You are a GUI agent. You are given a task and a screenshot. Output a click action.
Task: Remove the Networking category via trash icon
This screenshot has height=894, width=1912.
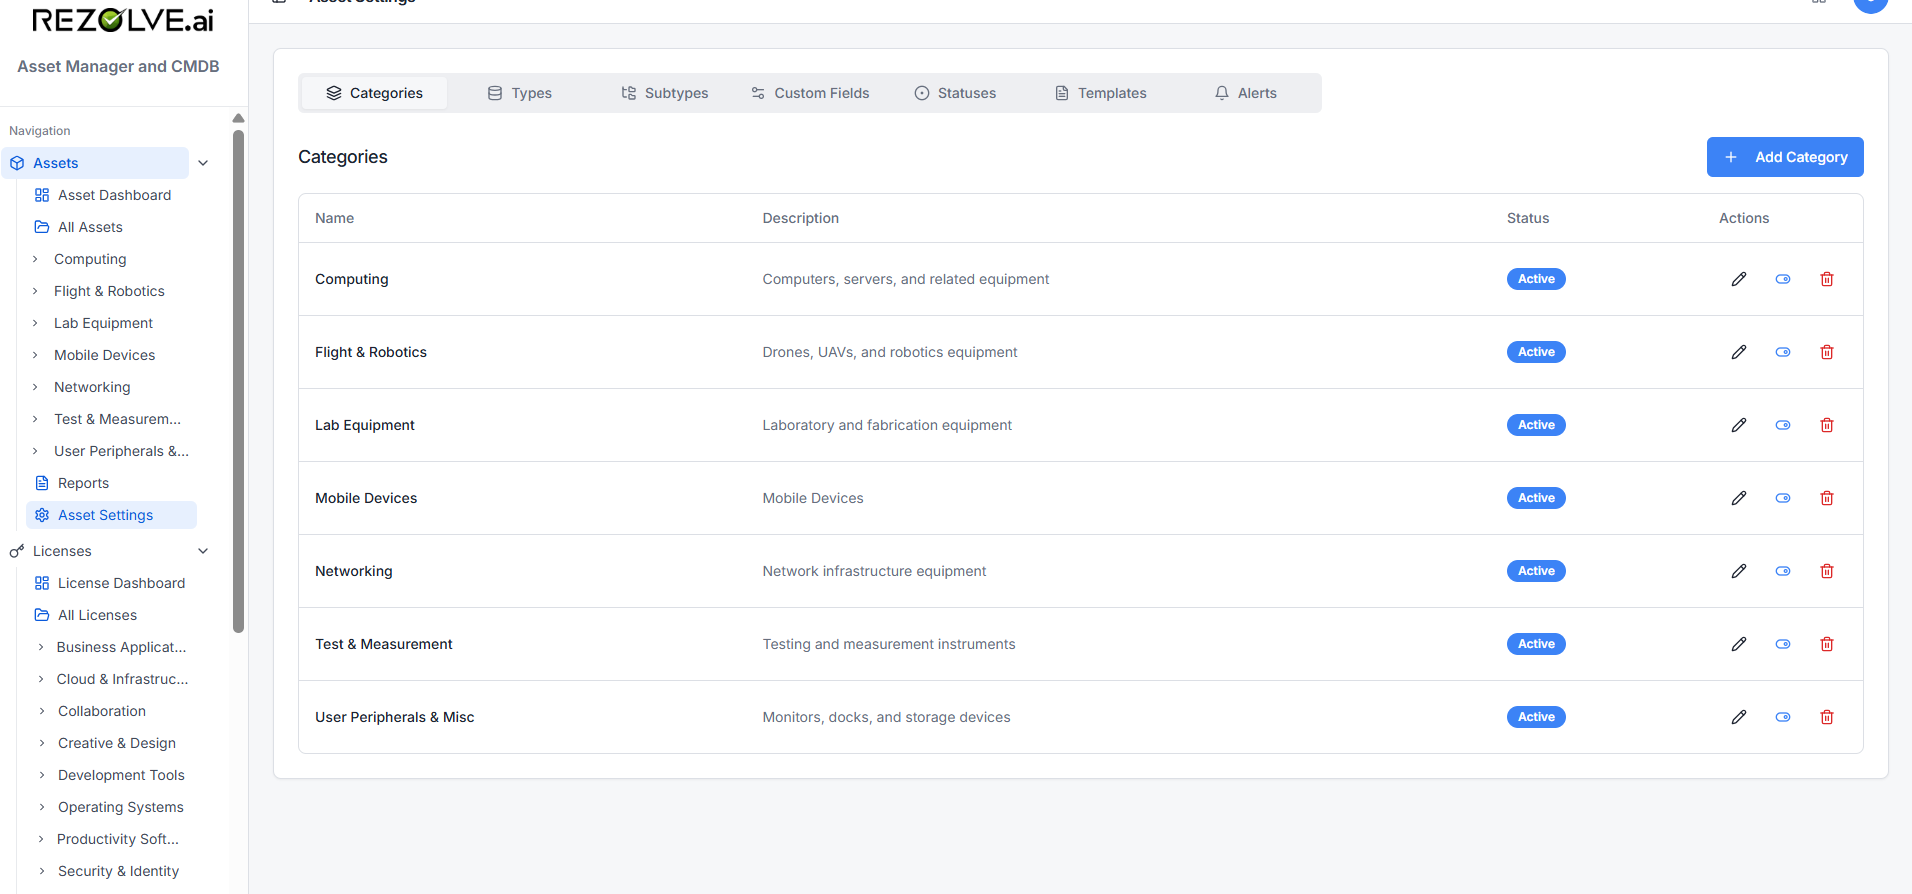pos(1827,571)
